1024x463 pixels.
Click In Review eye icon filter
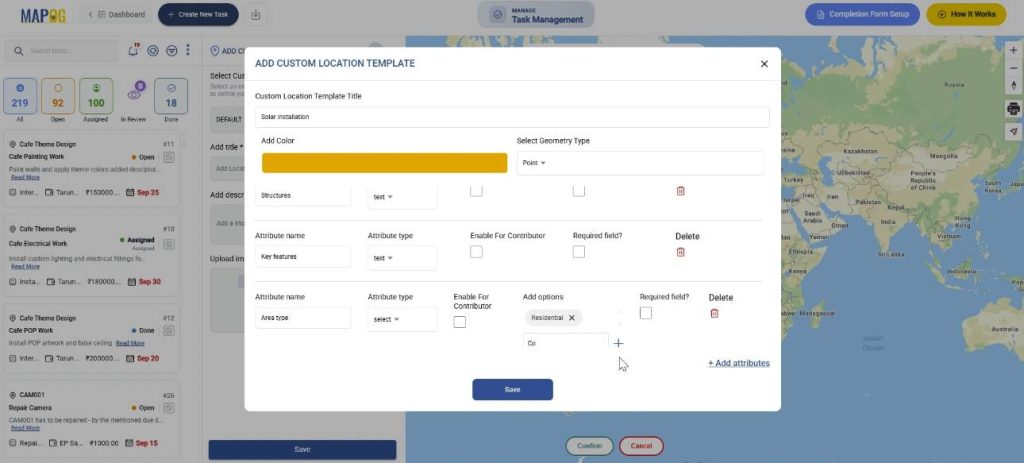click(134, 95)
